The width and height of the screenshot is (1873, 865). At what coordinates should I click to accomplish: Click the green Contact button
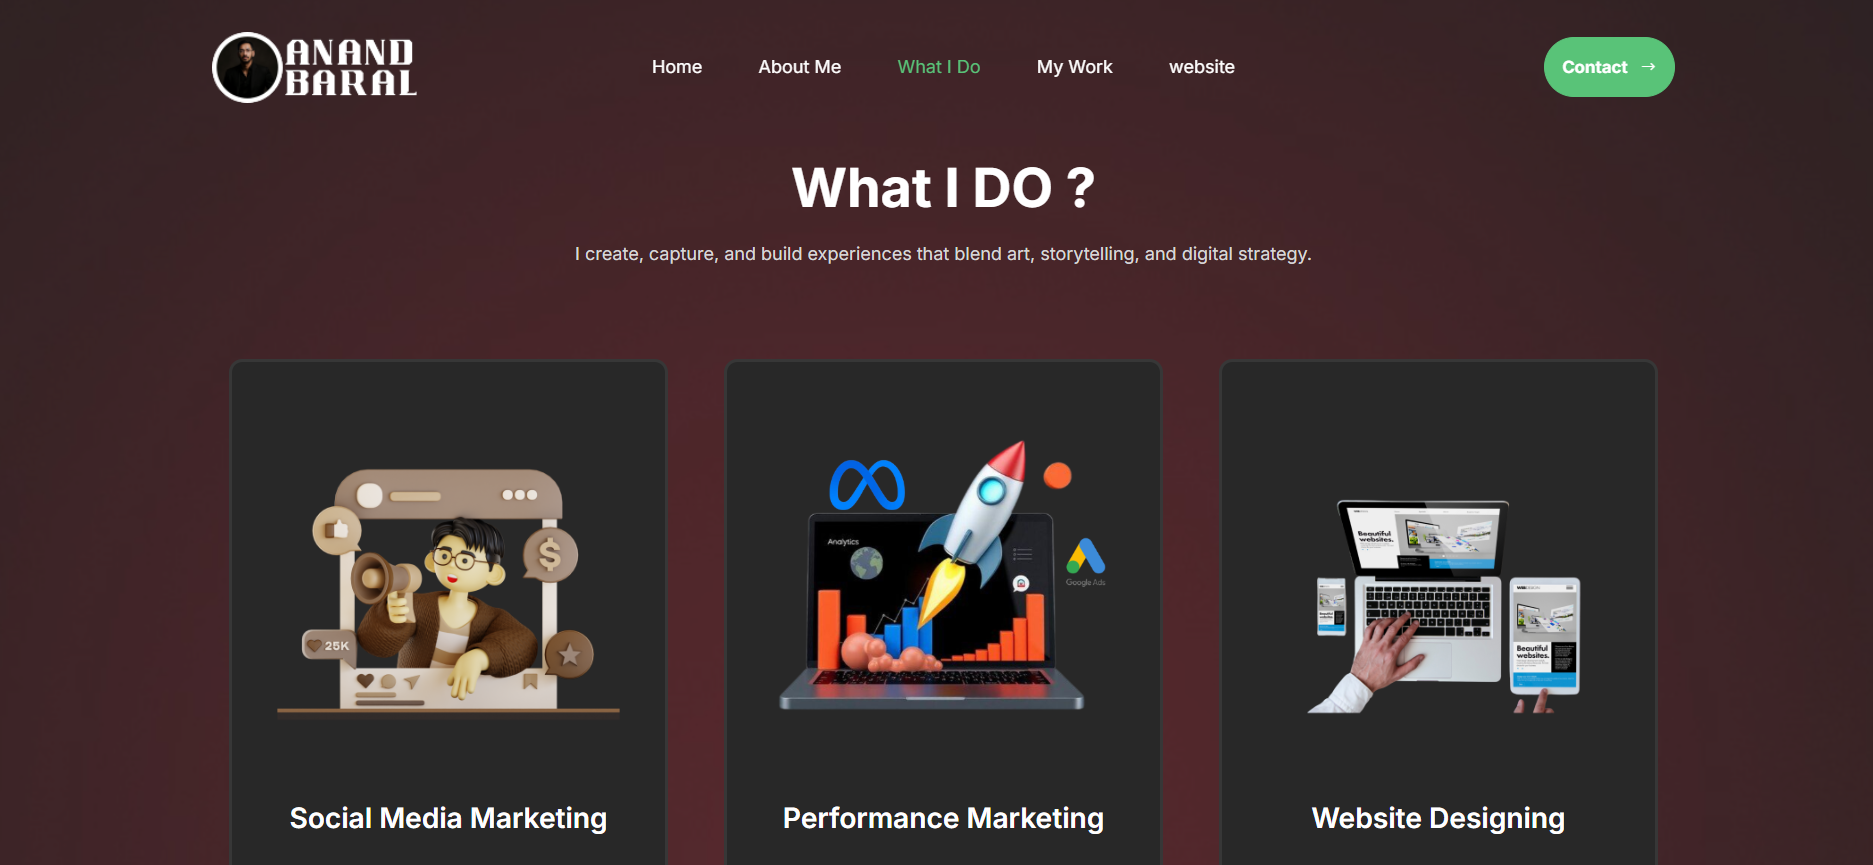coord(1609,67)
